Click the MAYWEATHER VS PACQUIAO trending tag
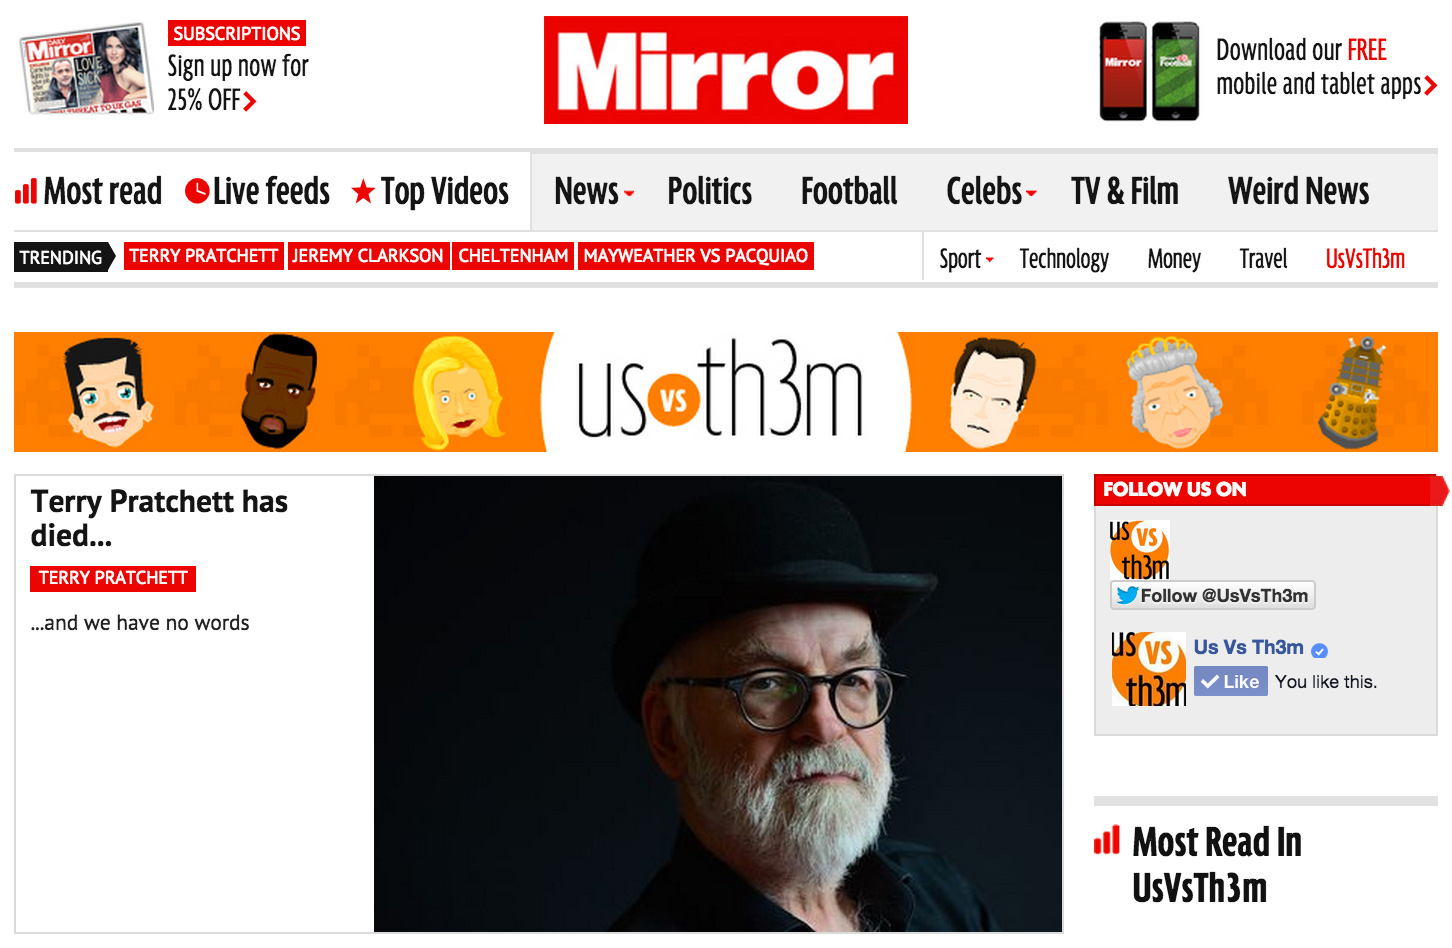Viewport: 1452px width, 948px height. [696, 256]
